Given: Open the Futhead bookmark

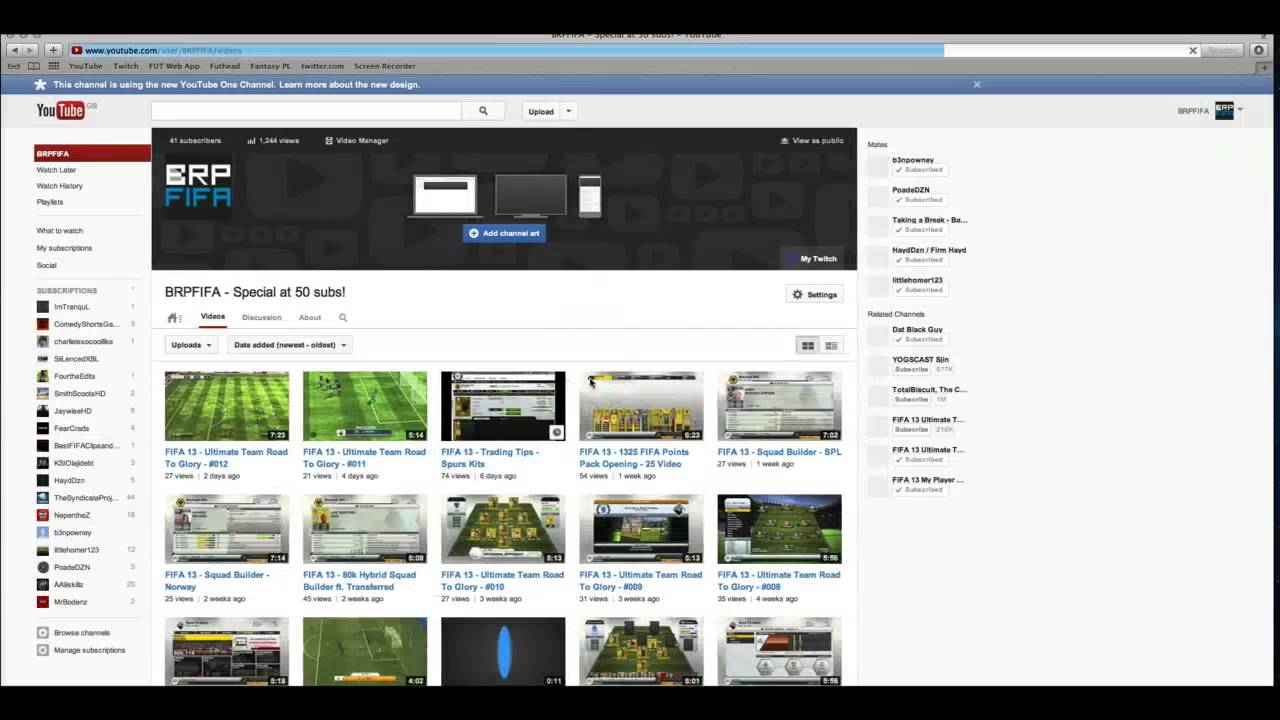Looking at the screenshot, I should tap(225, 66).
